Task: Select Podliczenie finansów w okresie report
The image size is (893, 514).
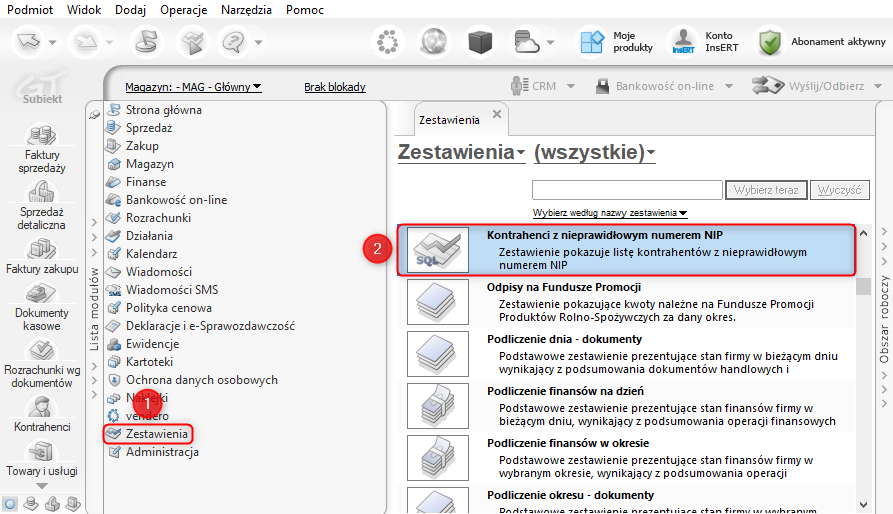Action: tap(626, 458)
